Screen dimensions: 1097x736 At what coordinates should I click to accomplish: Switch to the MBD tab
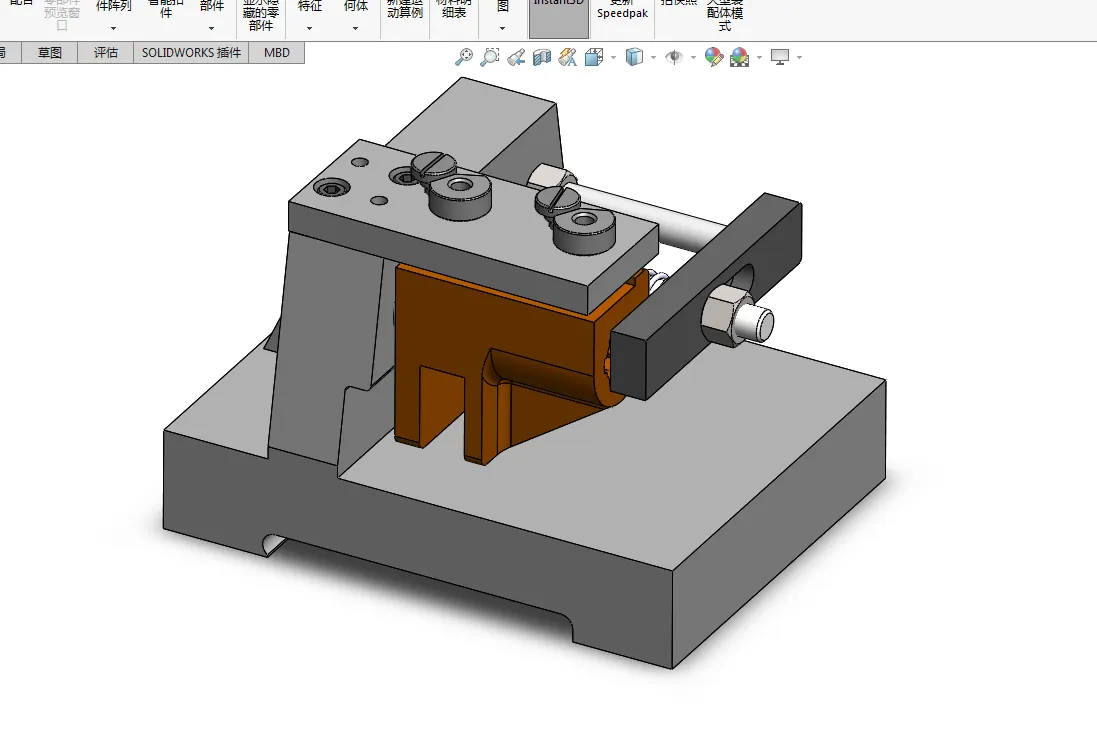277,53
